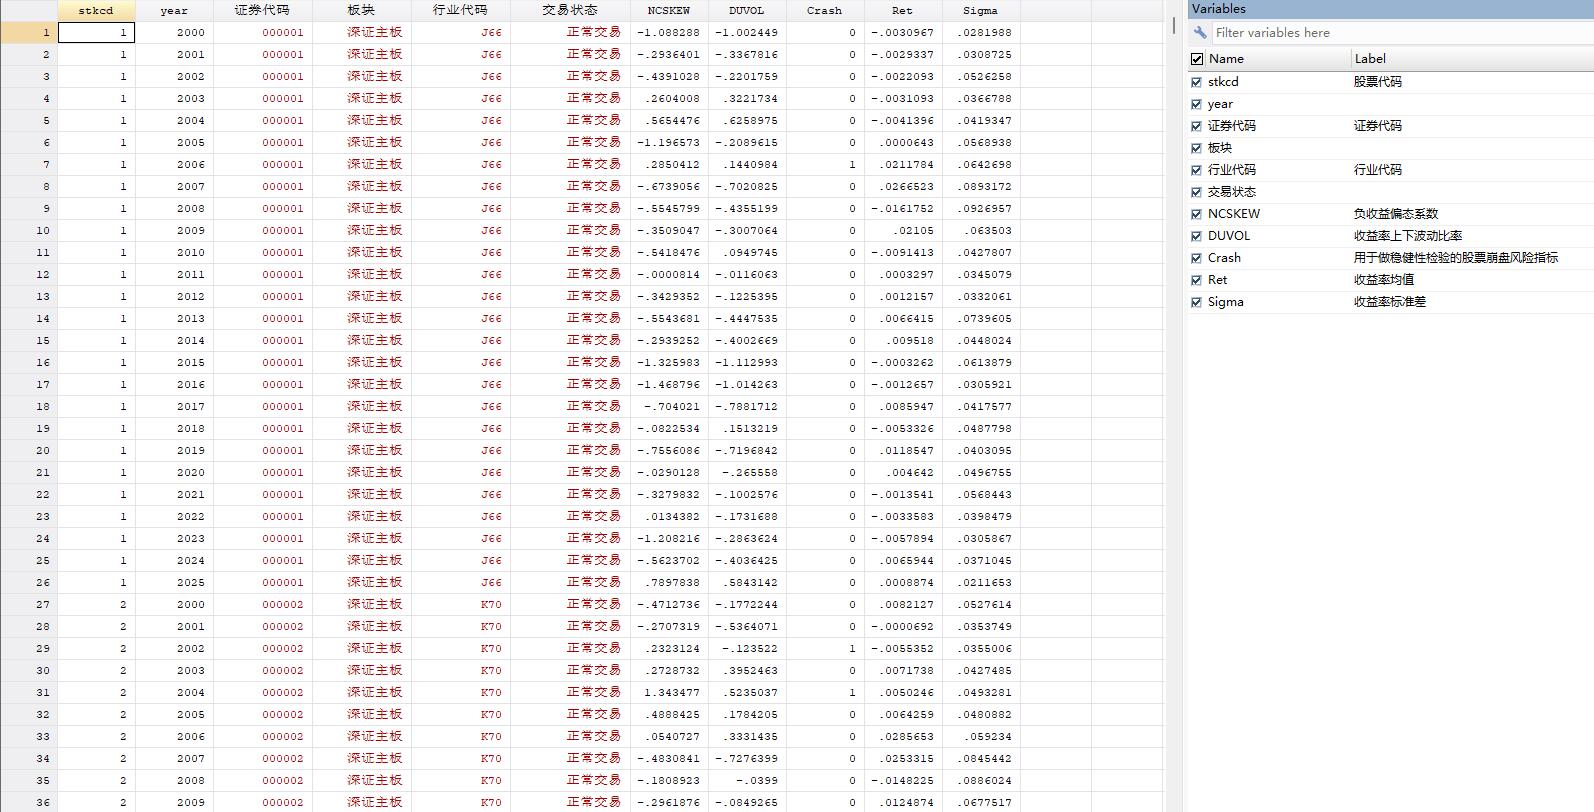Screen dimensions: 1594x812
Task: Select row number 27 header
Action: pos(28,604)
